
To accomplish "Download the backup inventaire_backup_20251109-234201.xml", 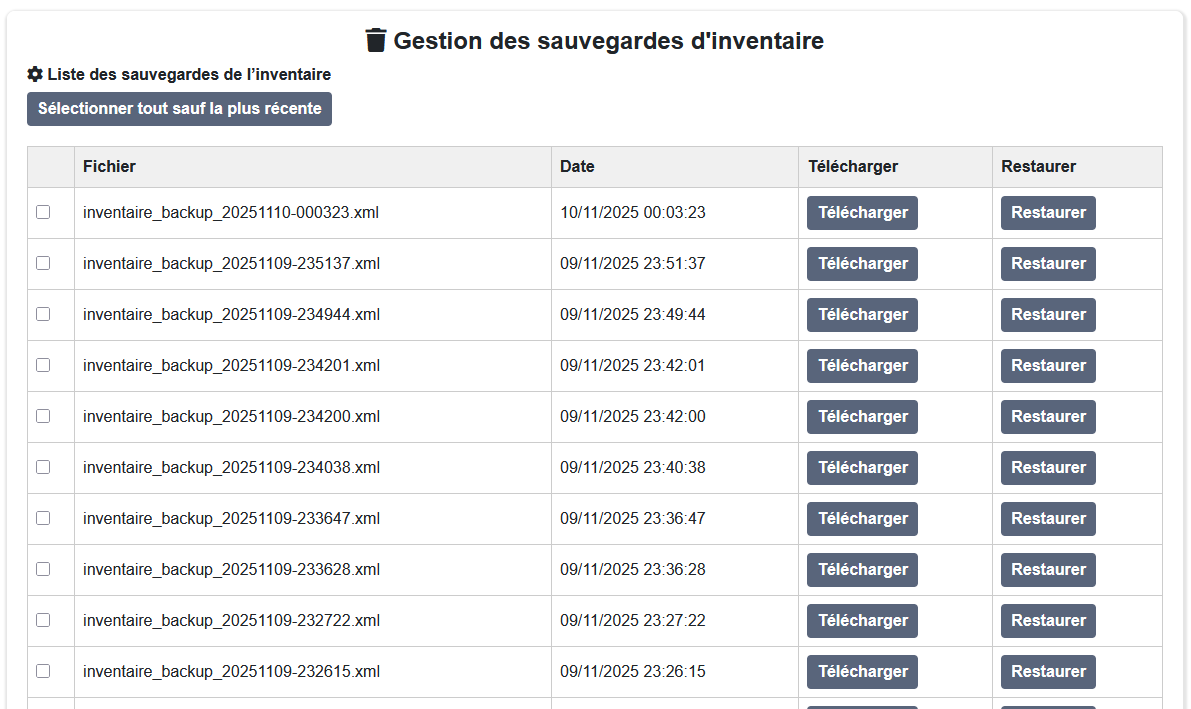I will 861,365.
